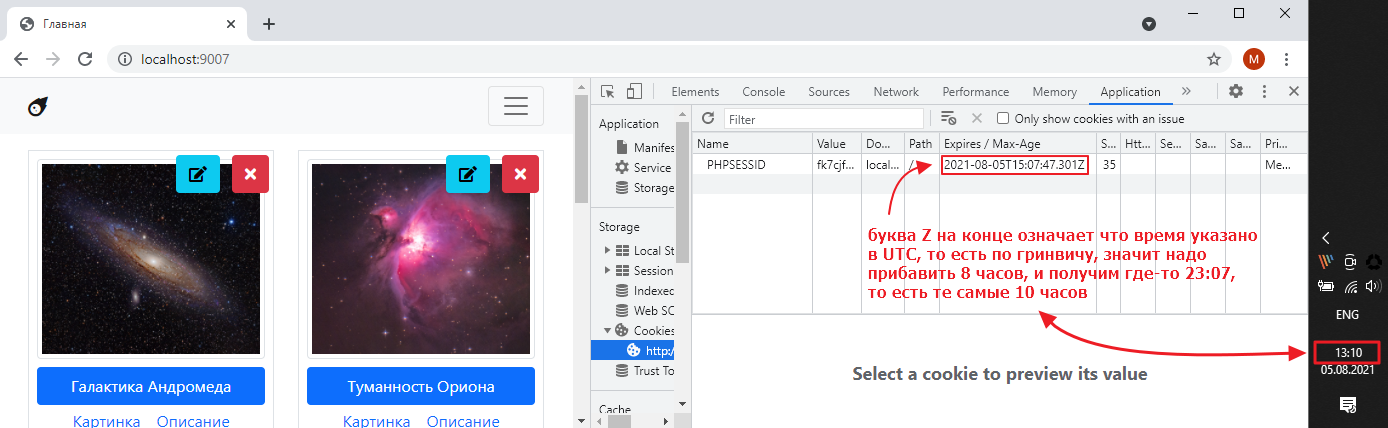Expand the Session Storage tree node
Viewport: 1388px width, 428px height.
(x=606, y=271)
